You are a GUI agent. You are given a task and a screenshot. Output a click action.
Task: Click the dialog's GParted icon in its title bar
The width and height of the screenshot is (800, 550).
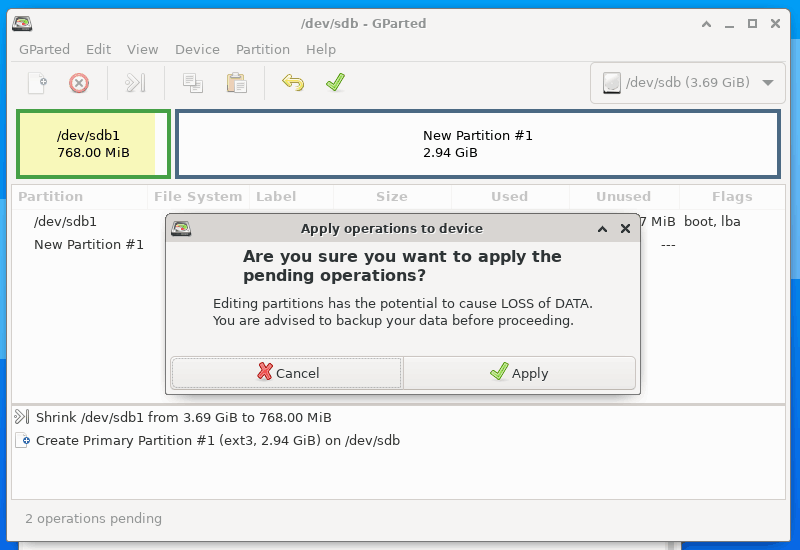click(x=181, y=228)
